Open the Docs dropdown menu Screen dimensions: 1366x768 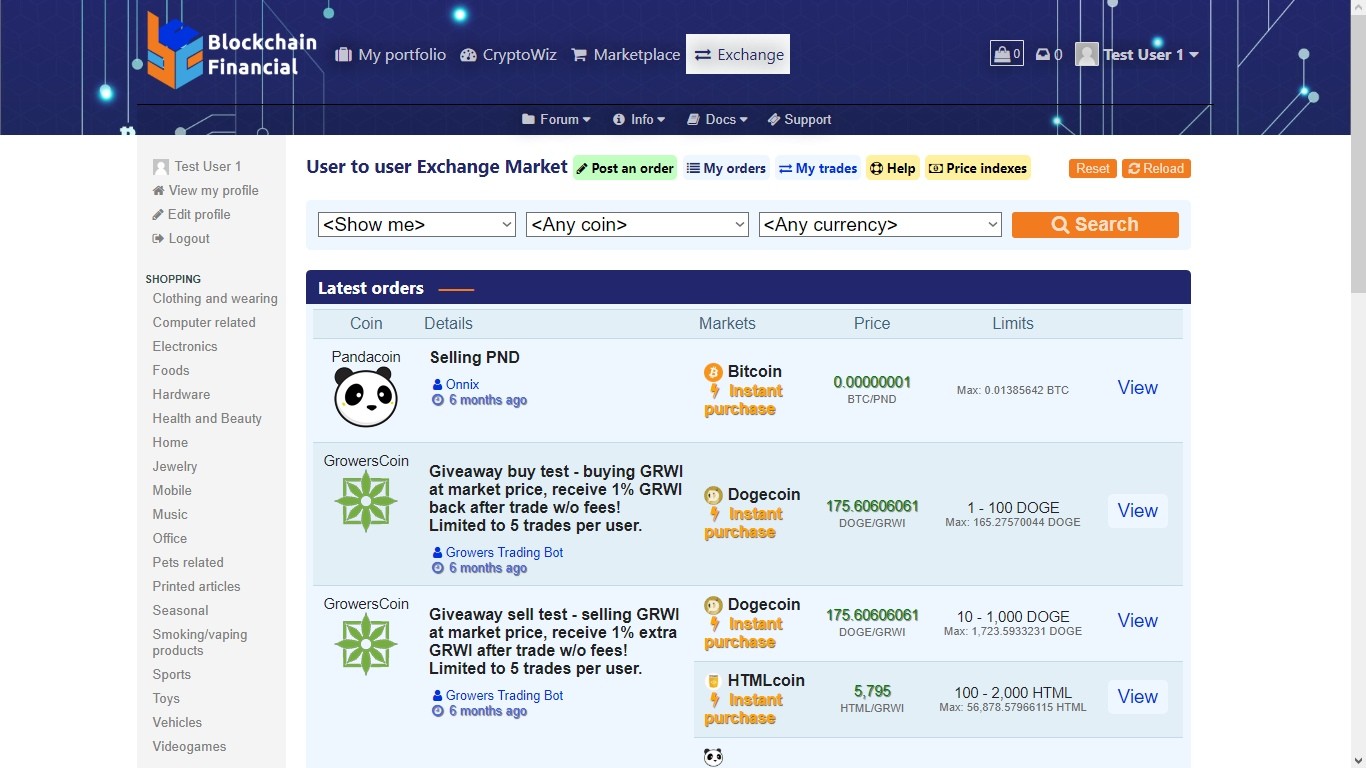(x=717, y=119)
